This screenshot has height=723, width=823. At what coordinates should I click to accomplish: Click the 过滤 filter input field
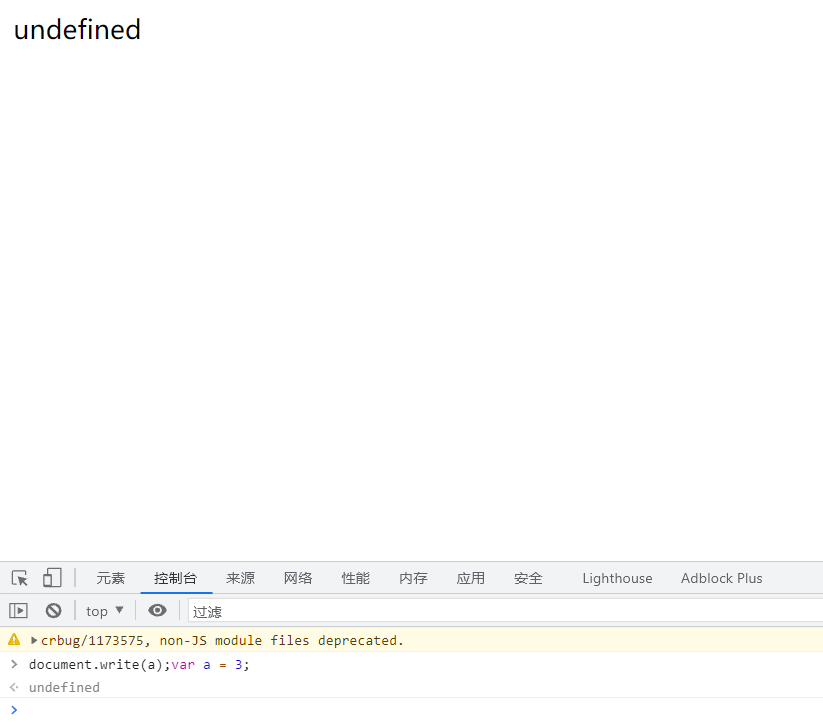pos(500,611)
